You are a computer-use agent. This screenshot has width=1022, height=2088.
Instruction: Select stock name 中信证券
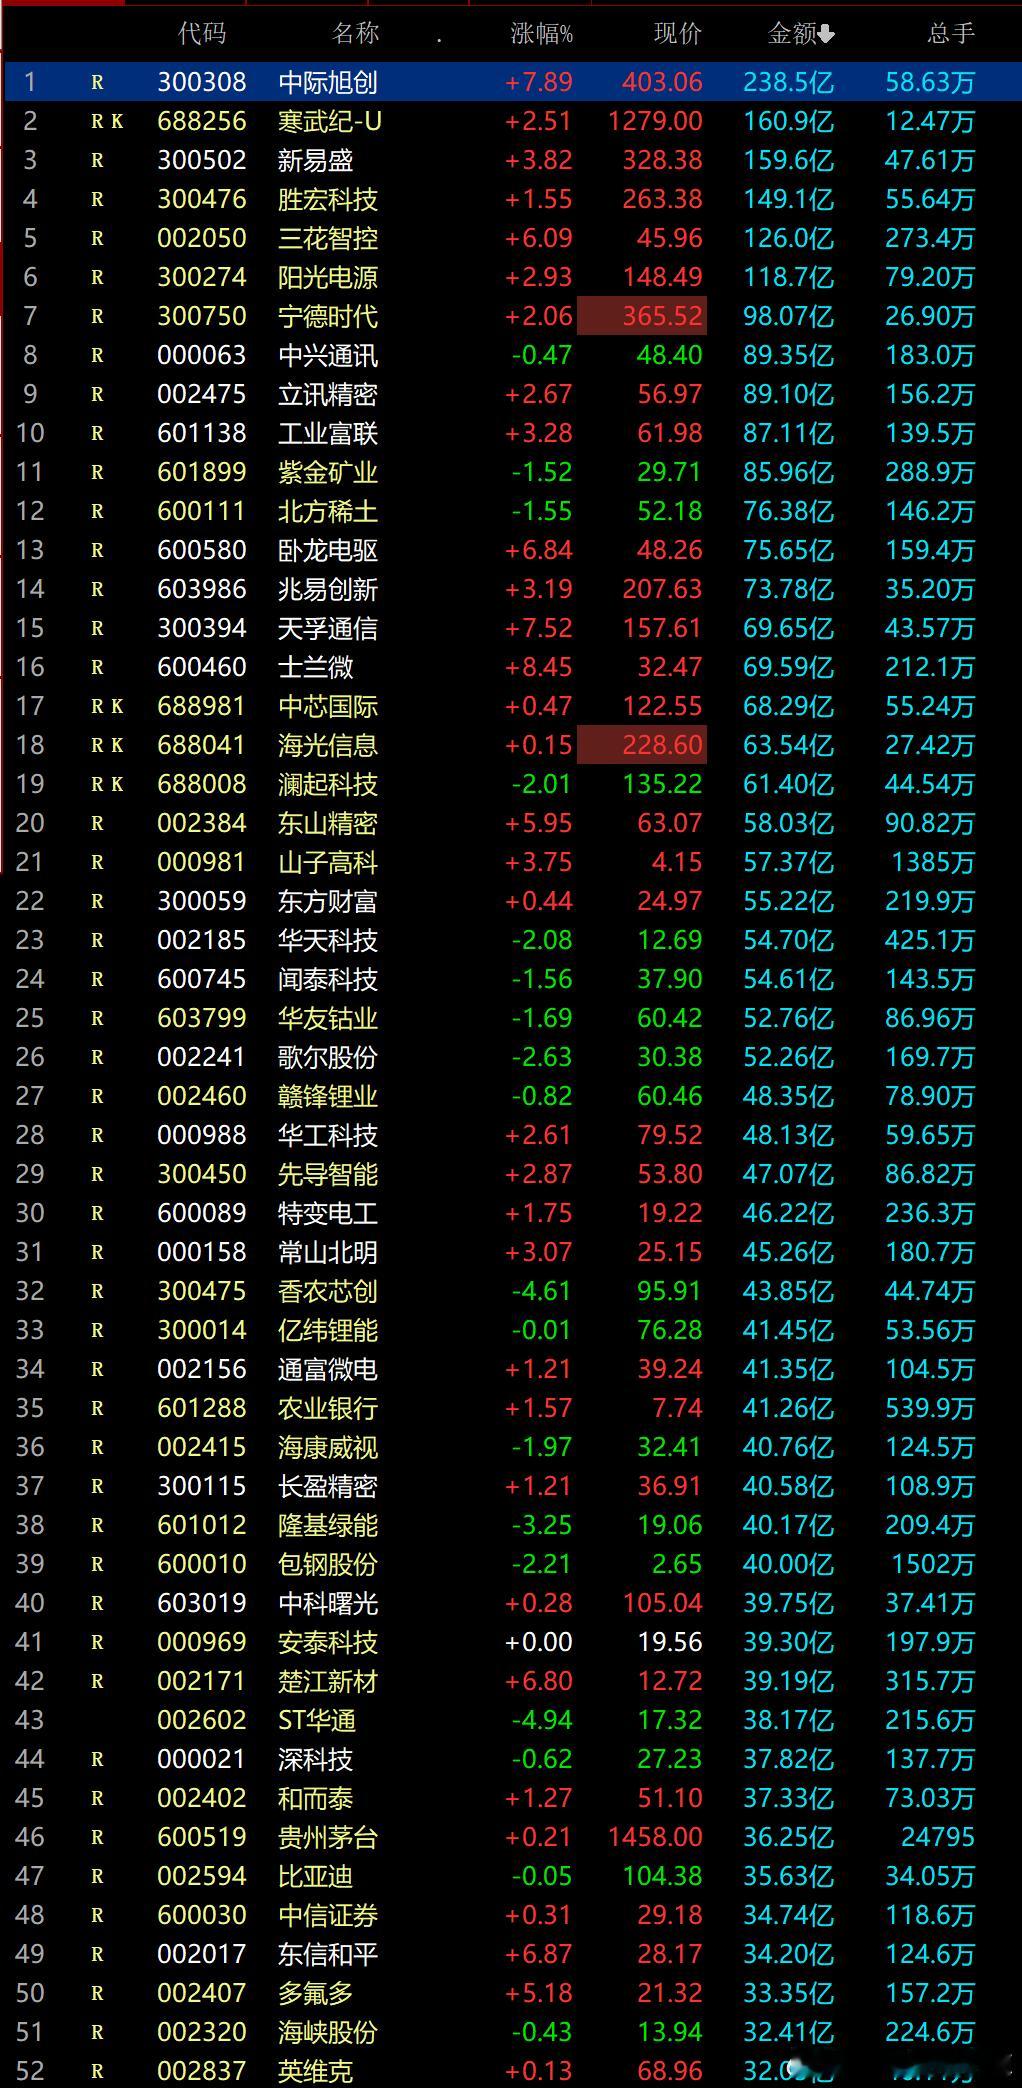328,1915
